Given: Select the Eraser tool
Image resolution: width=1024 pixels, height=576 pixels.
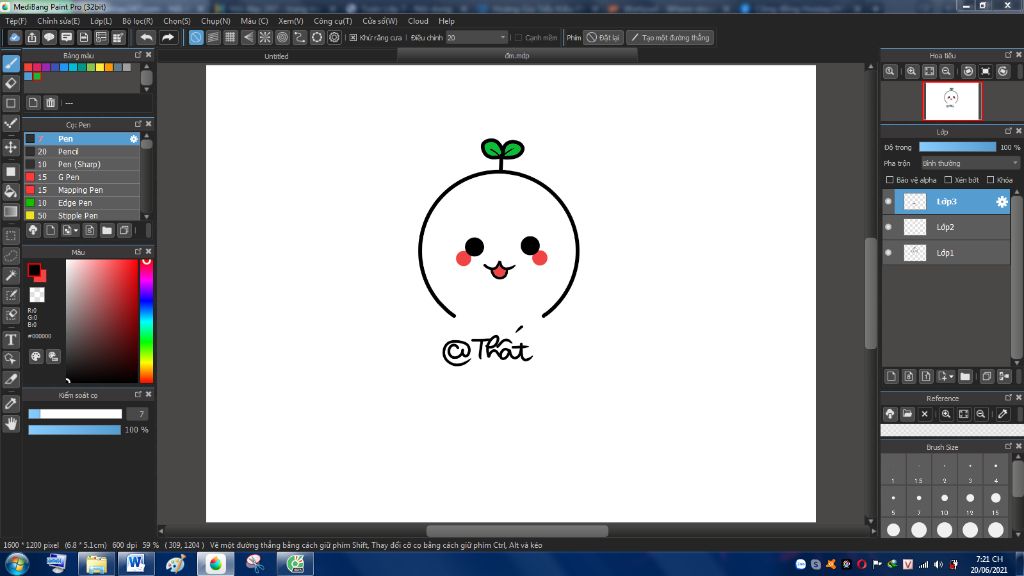Looking at the screenshot, I should tap(11, 83).
